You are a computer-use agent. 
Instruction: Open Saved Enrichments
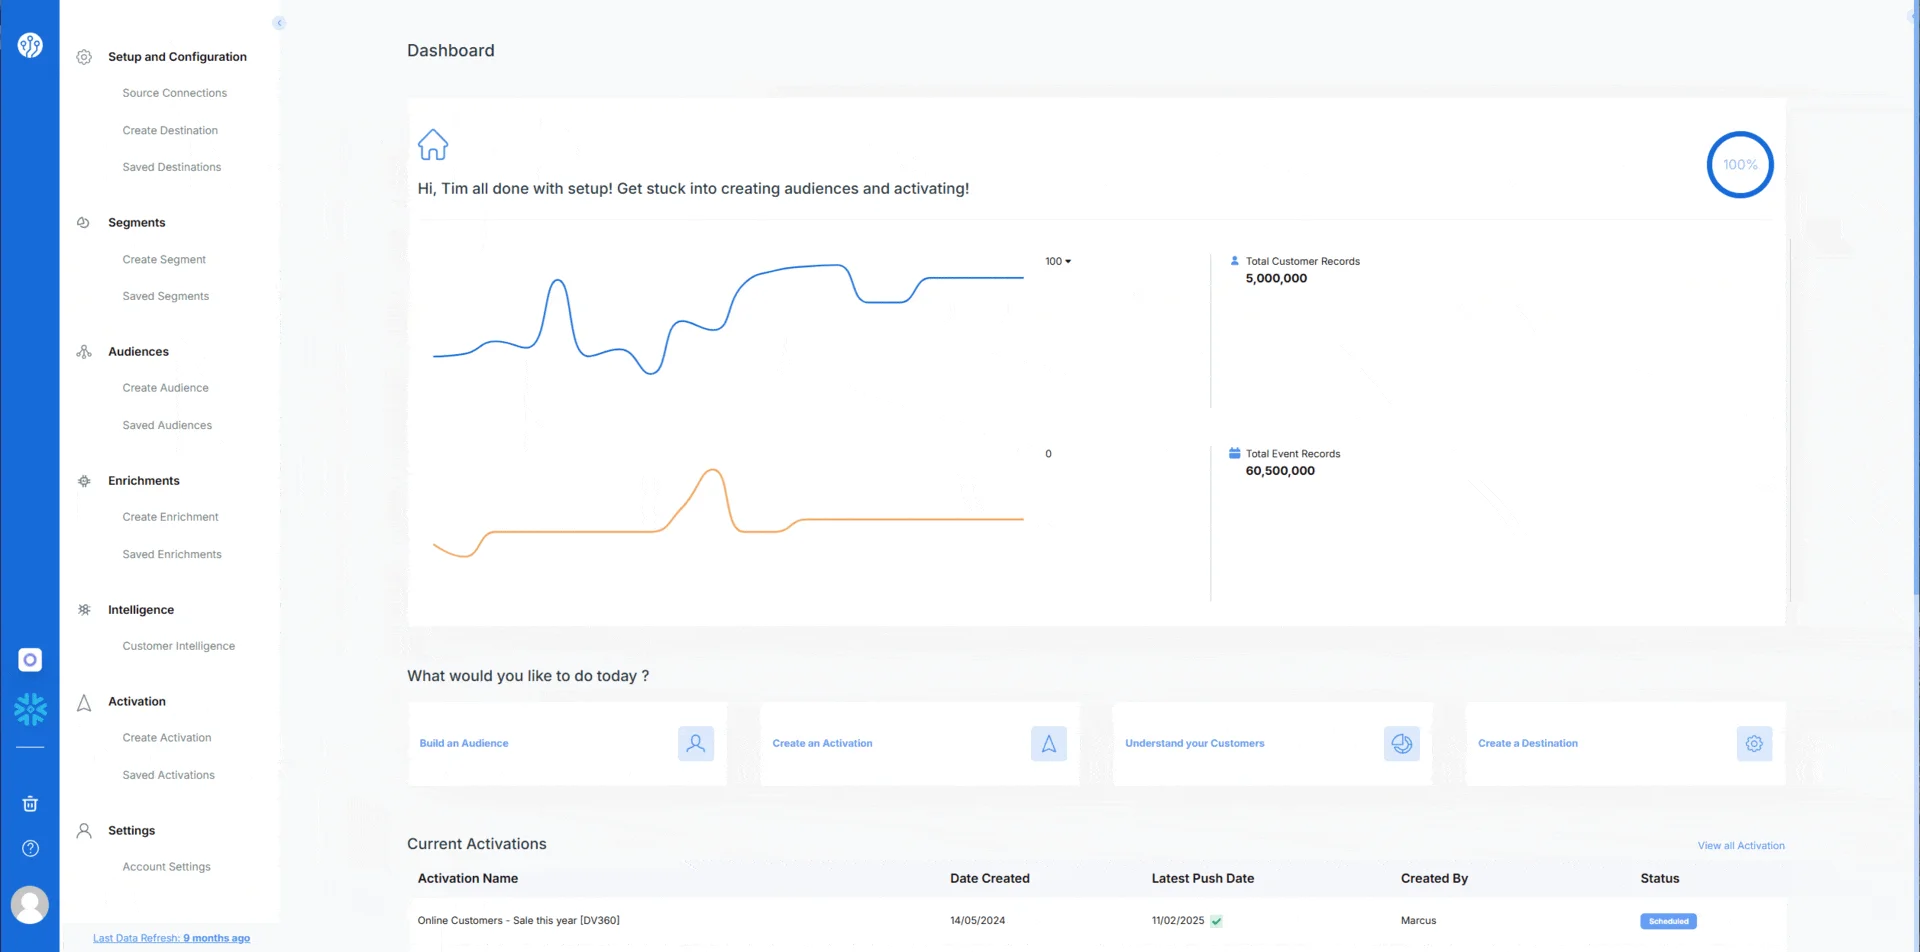172,554
